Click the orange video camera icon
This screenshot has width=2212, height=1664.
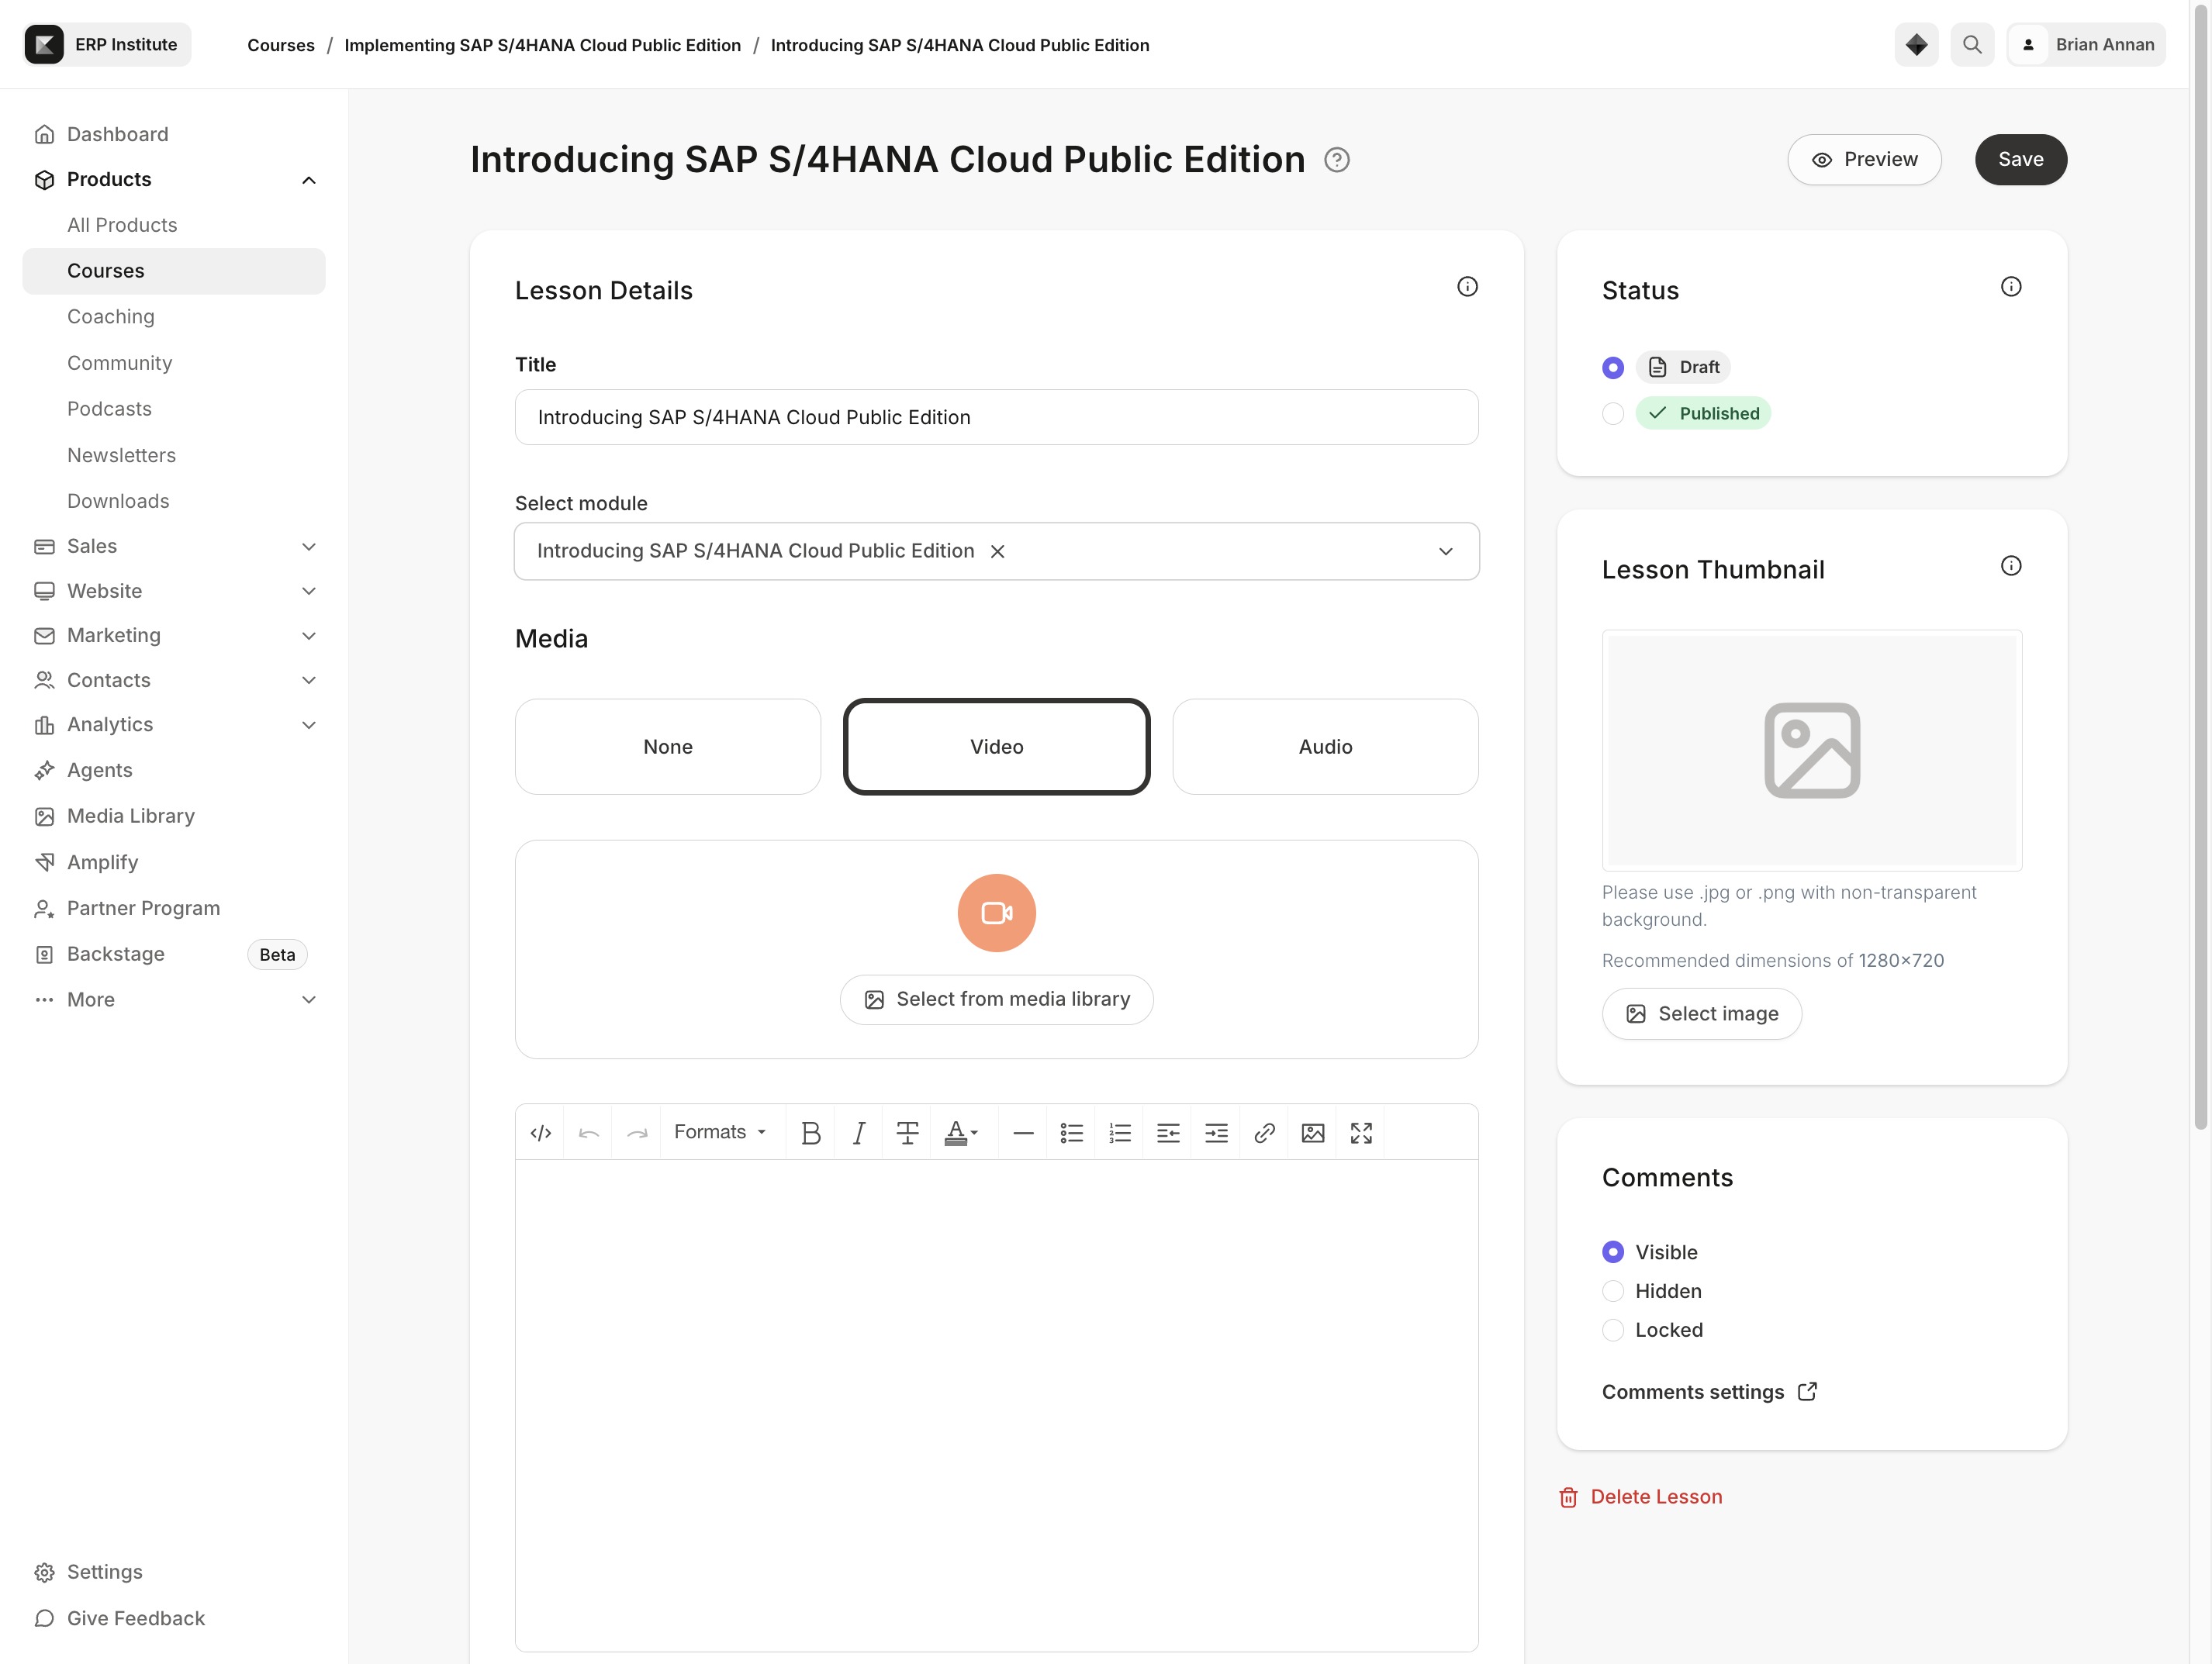997,913
